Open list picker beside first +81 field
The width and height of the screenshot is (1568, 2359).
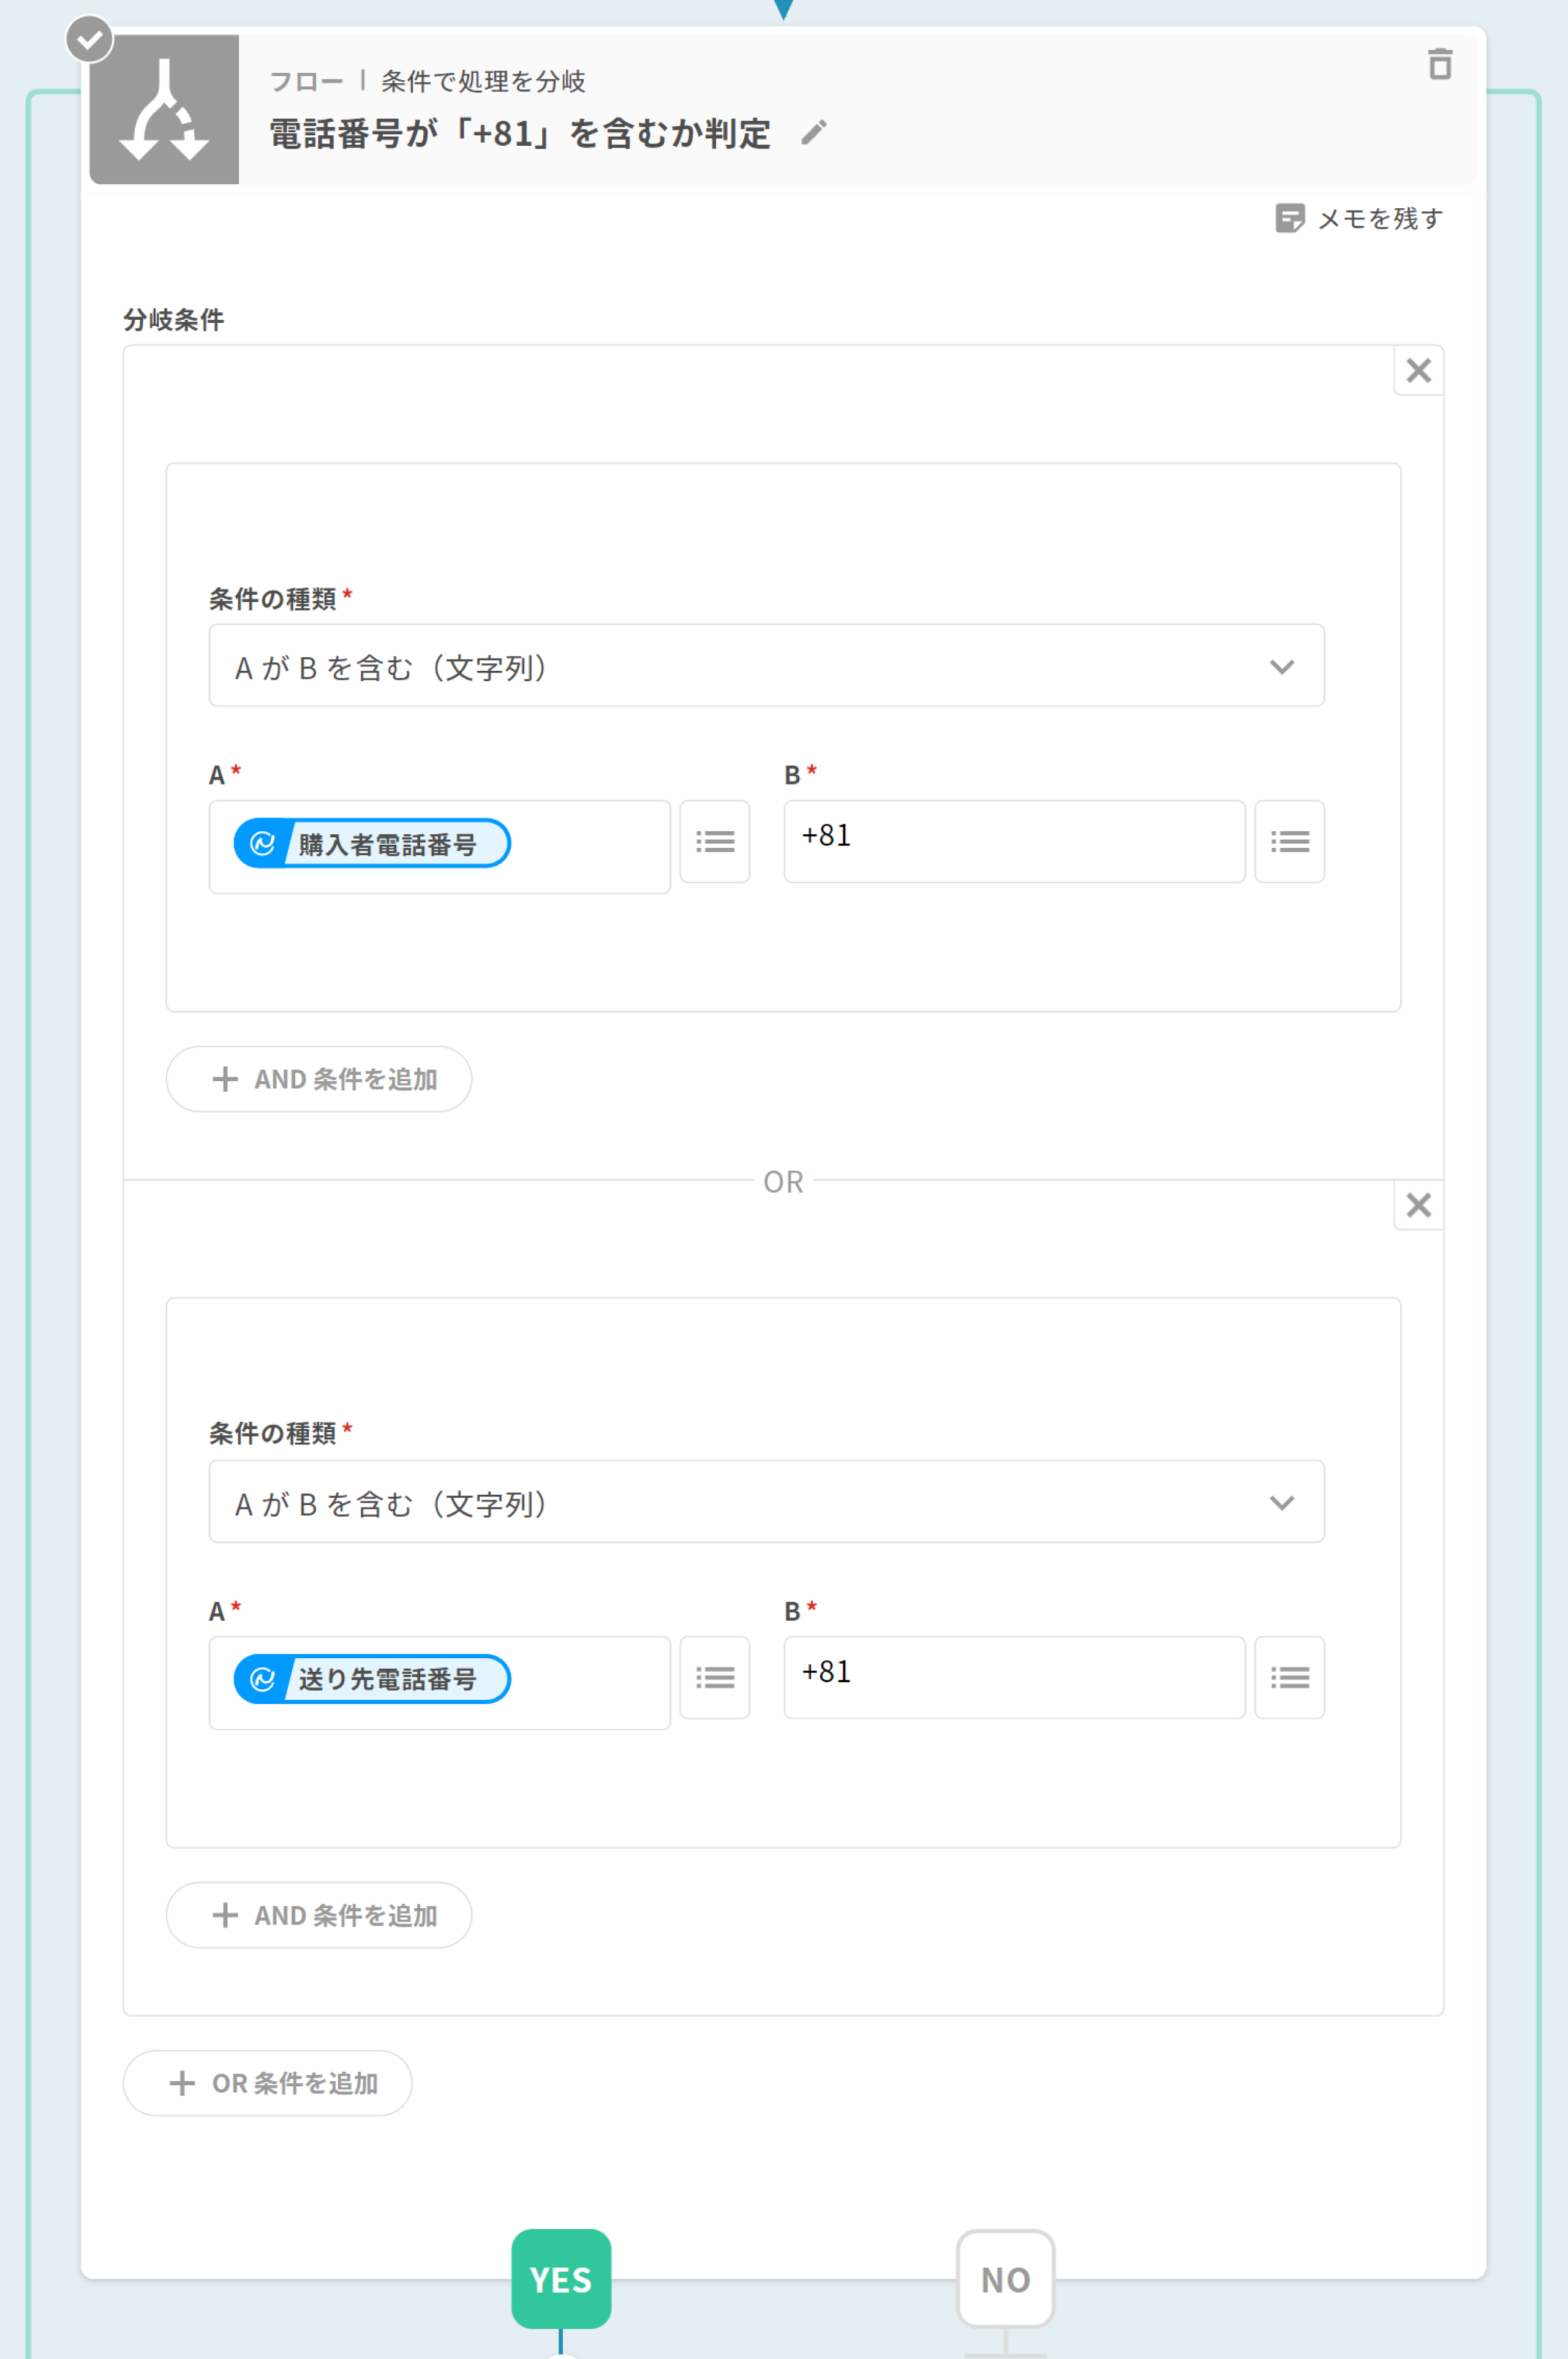(1289, 842)
